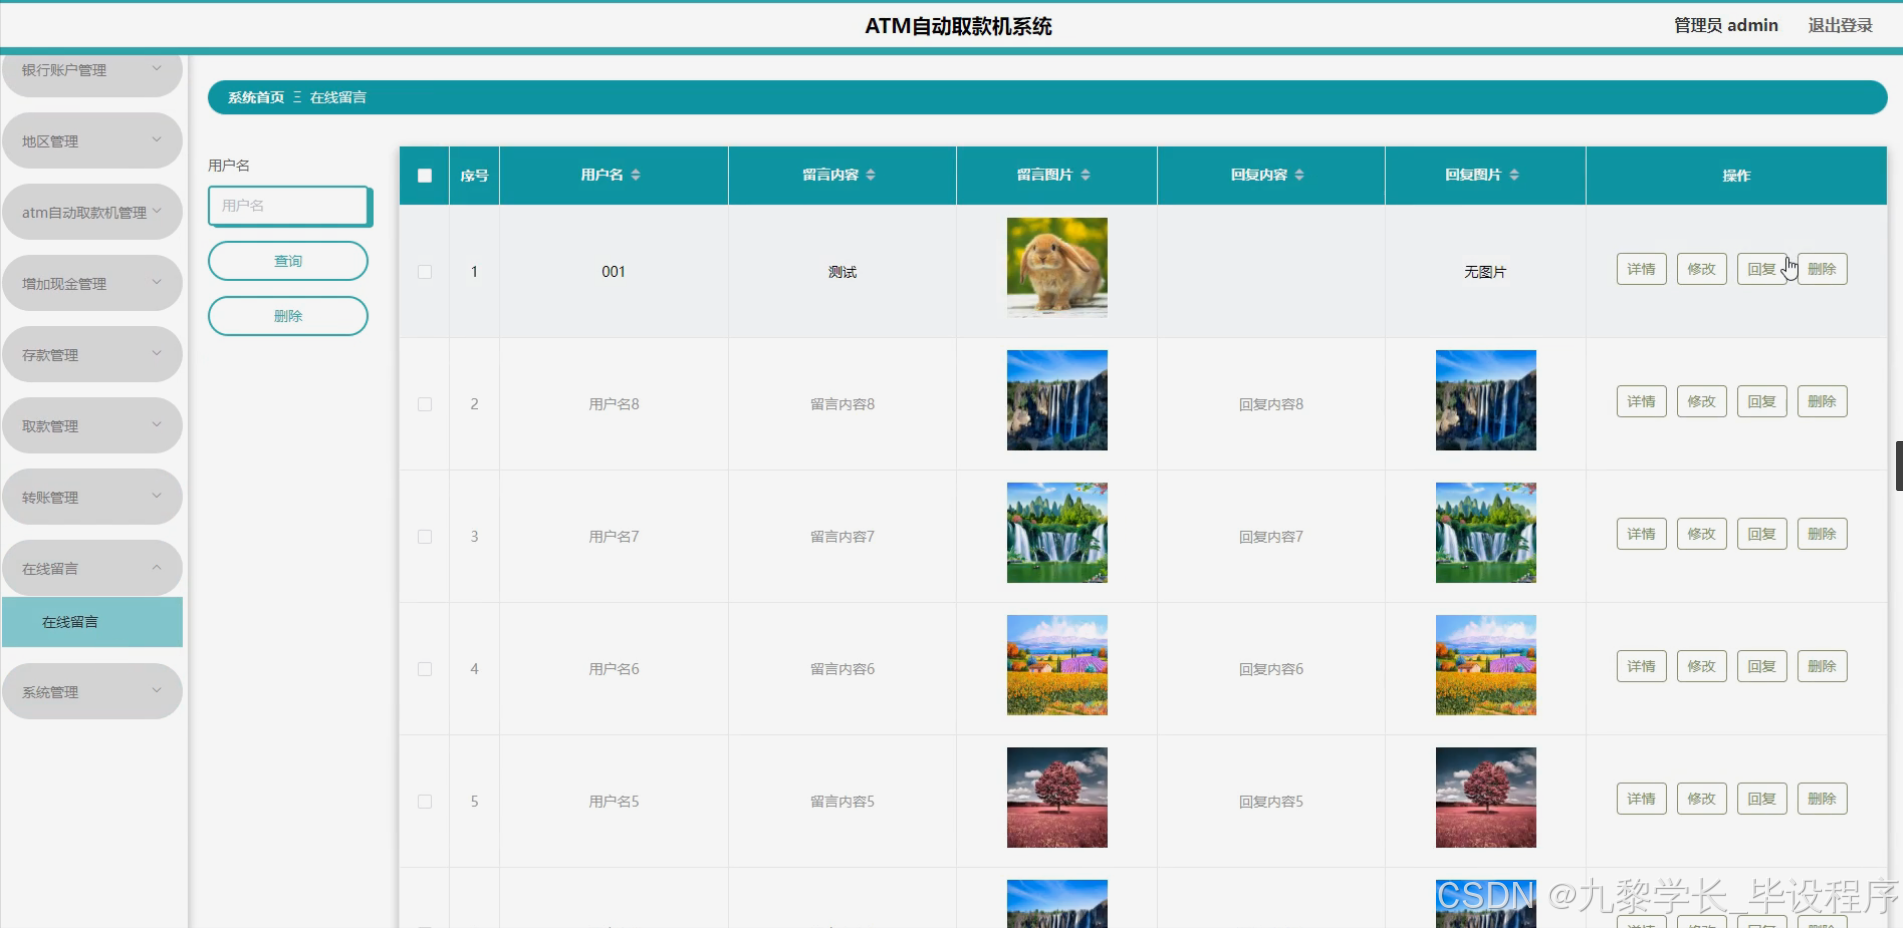1903x928 pixels.
Task: Toggle the select-all checkbox in header
Action: pos(425,176)
